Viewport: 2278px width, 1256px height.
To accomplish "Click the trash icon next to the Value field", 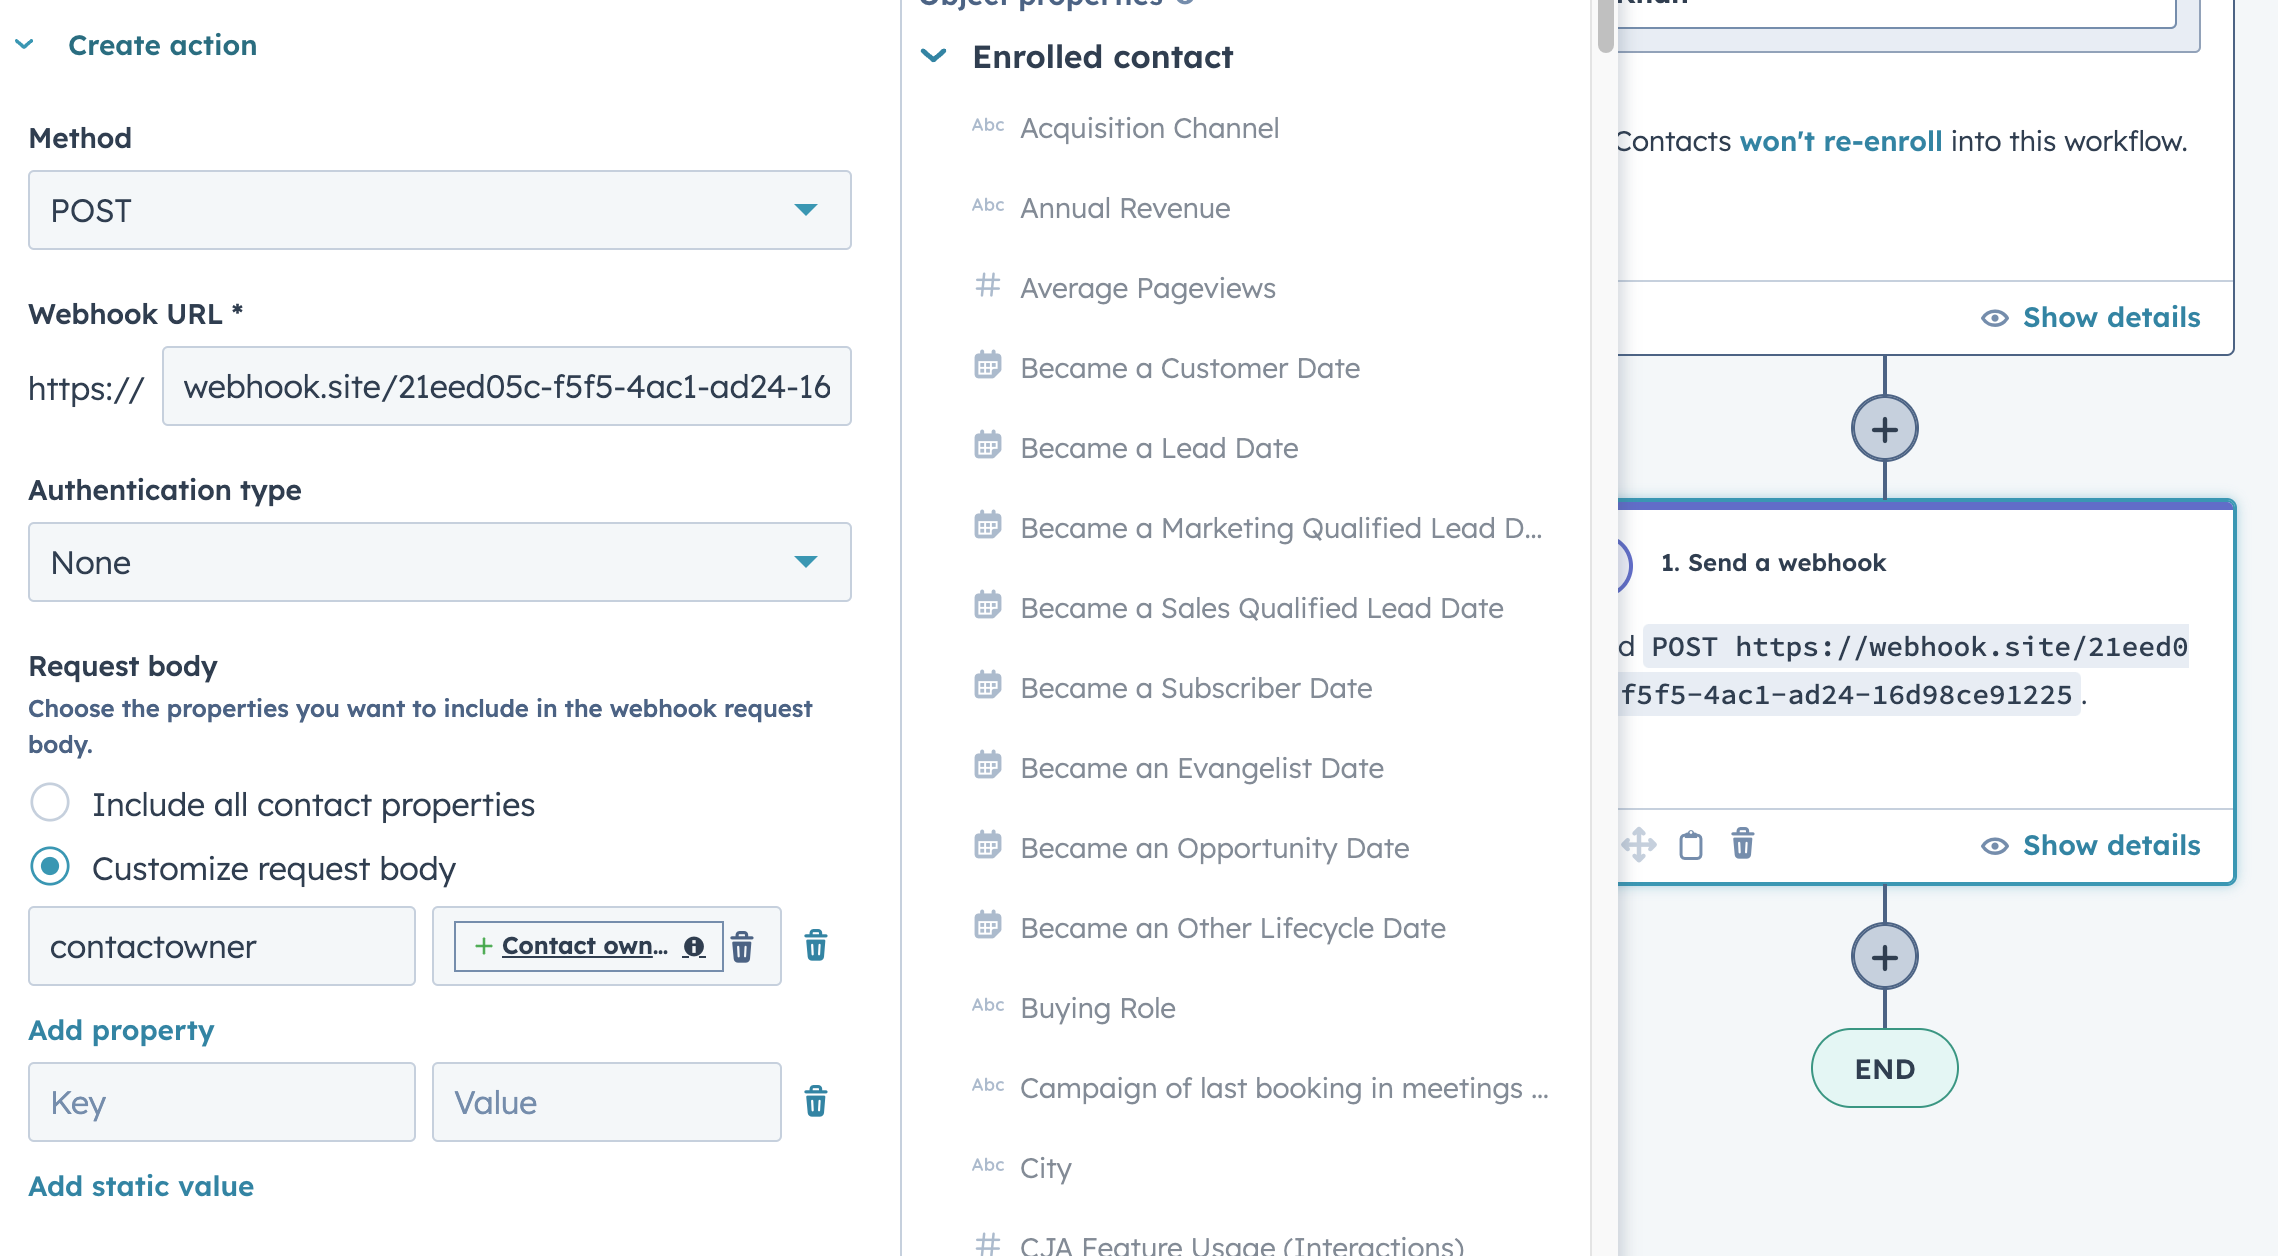I will pyautogui.click(x=816, y=1101).
